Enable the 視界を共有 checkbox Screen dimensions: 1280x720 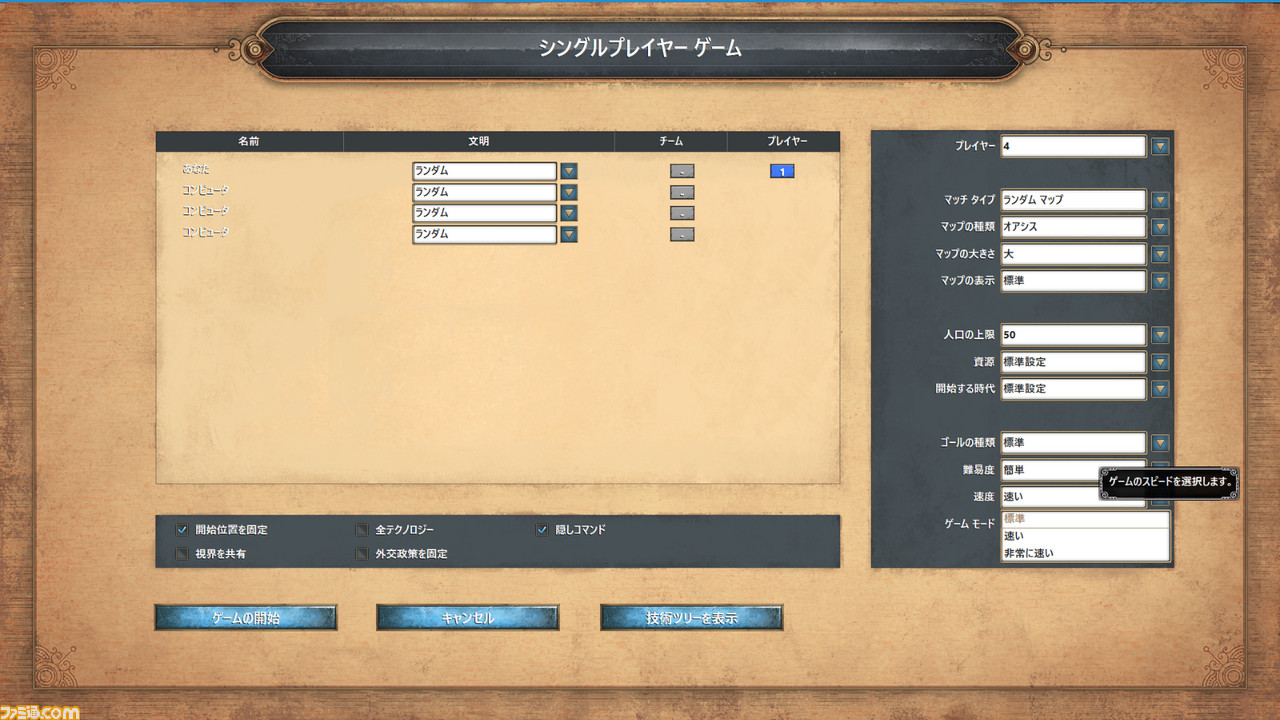182,553
